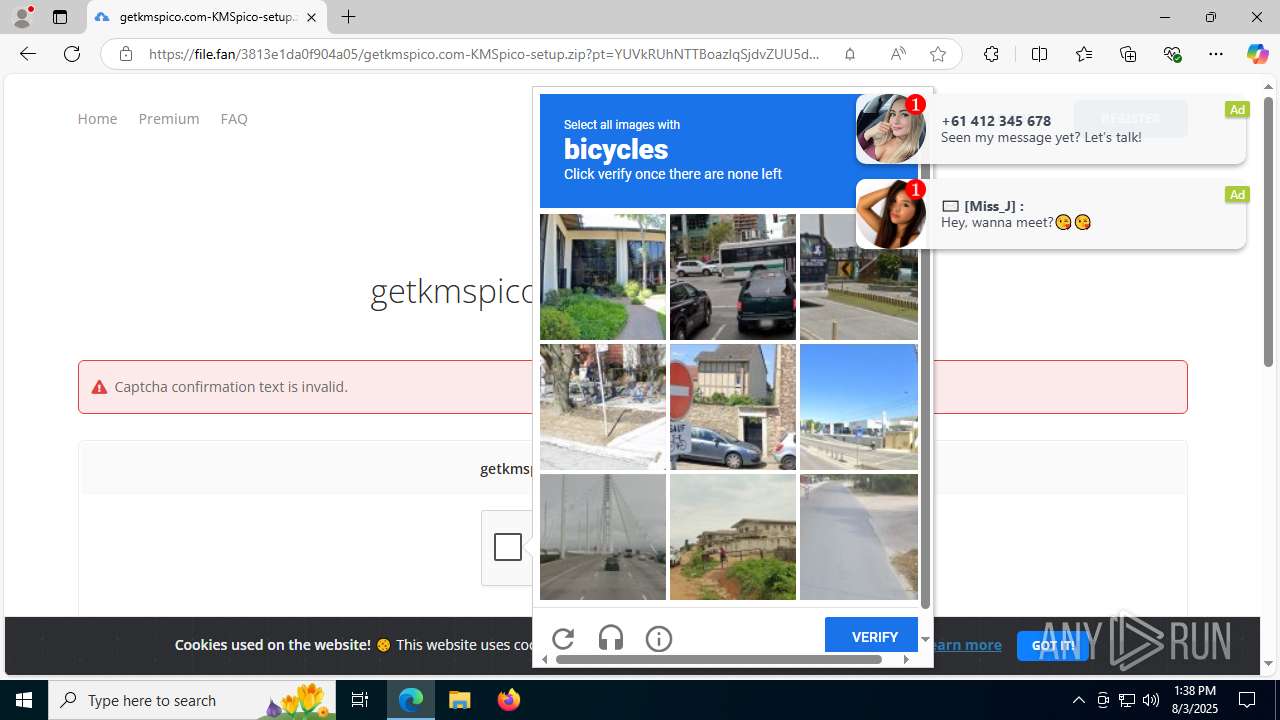Open the volume control in the tray
This screenshot has height=720, width=1280.
coord(1151,700)
